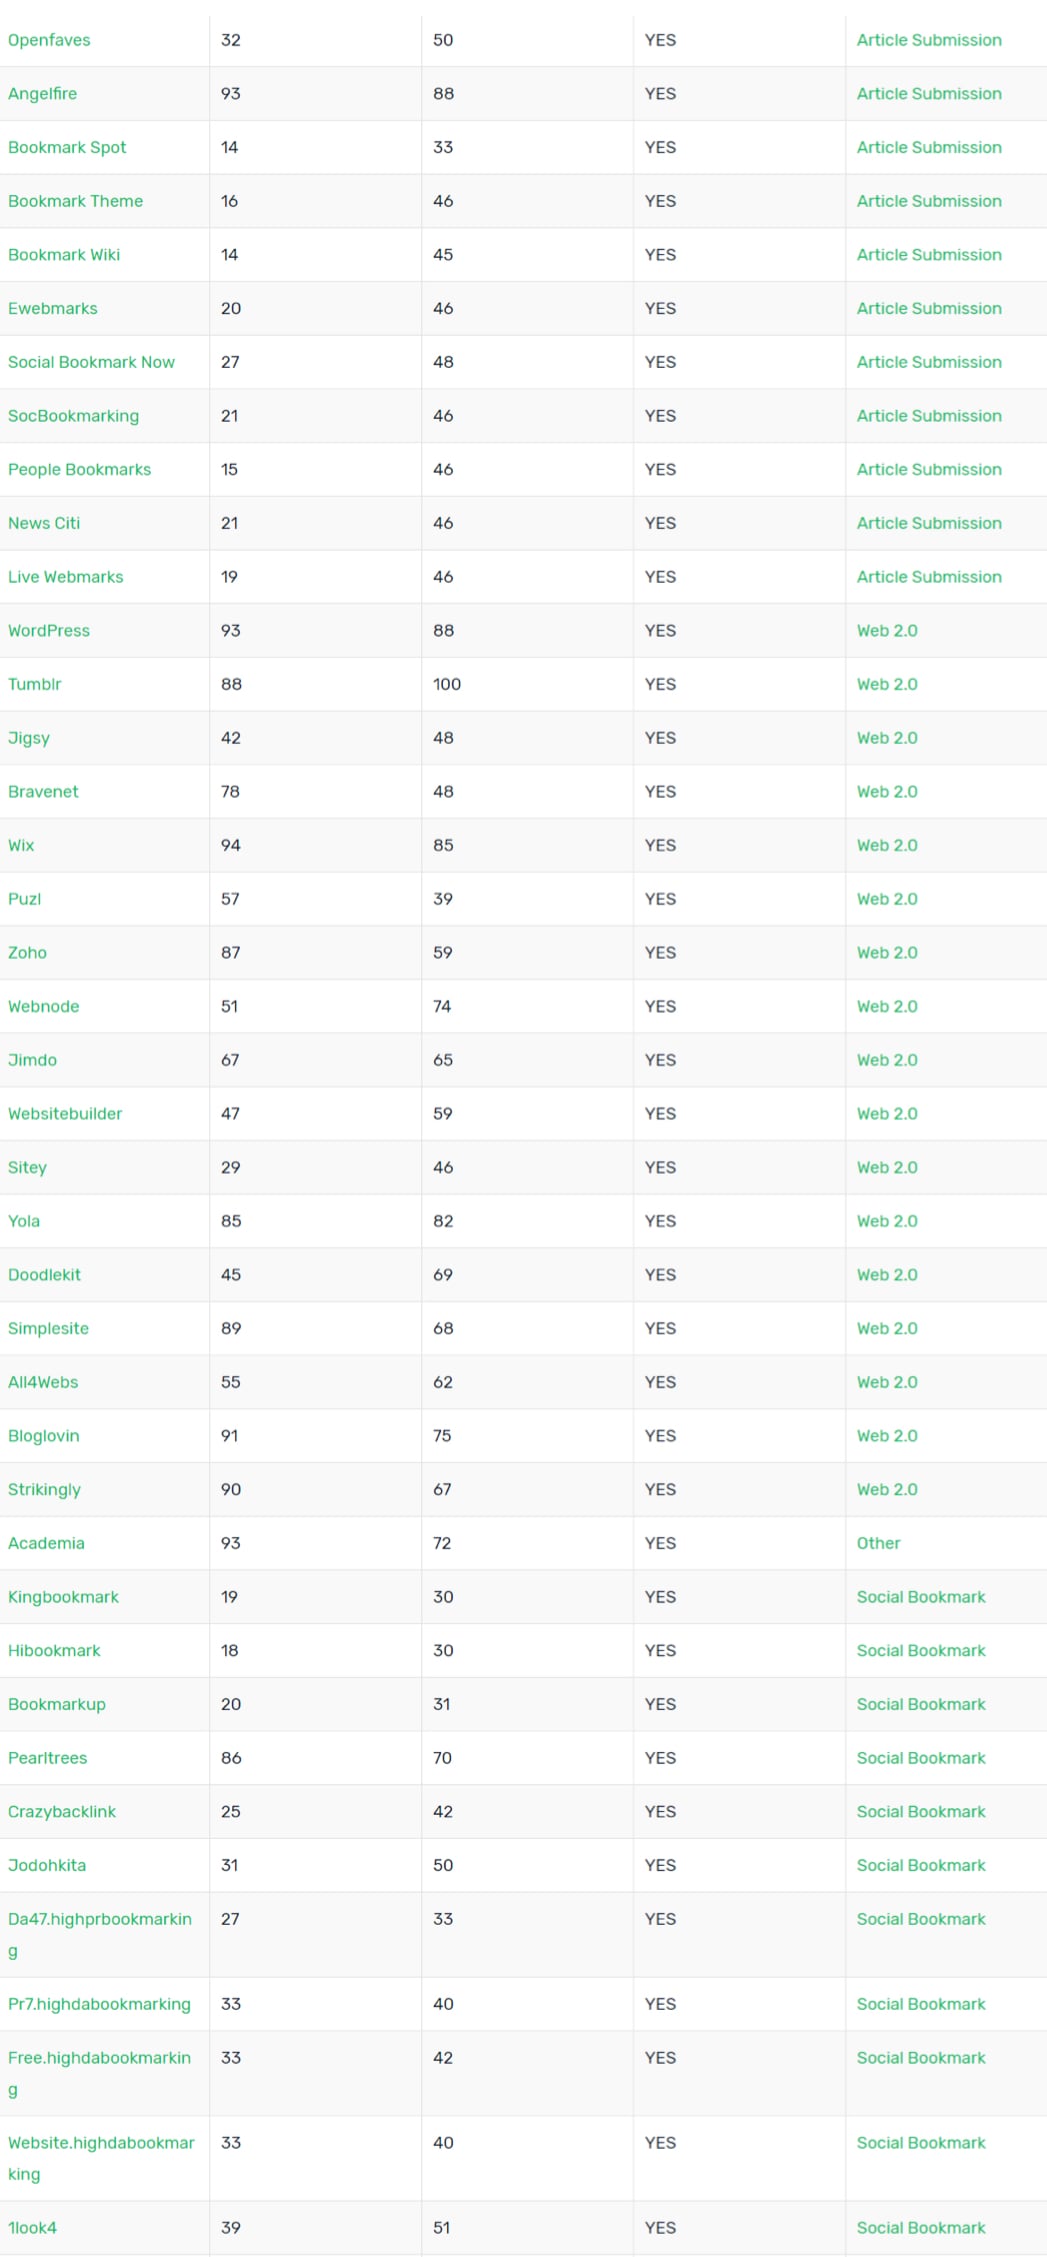The image size is (1047, 2257).
Task: Click the Other category in Academia row
Action: click(878, 1543)
